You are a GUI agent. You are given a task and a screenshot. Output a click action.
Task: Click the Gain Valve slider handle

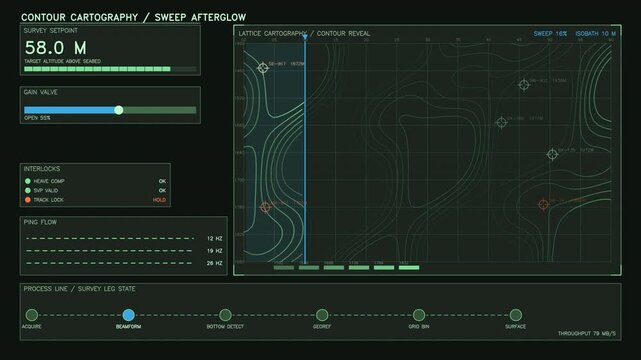click(x=119, y=110)
